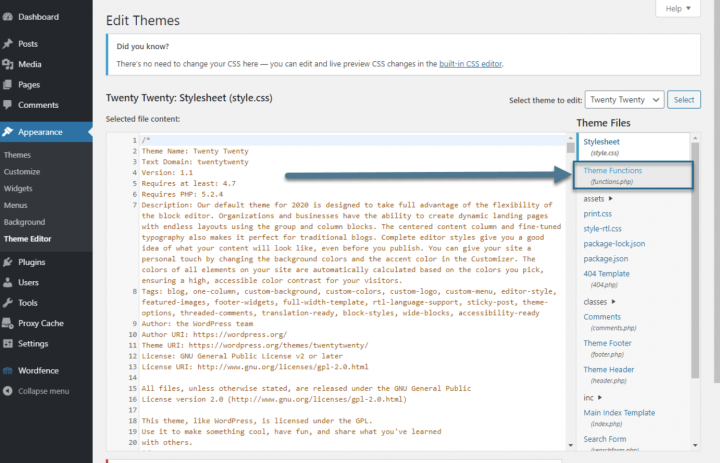Select Theme Editor submenu item

[28, 239]
